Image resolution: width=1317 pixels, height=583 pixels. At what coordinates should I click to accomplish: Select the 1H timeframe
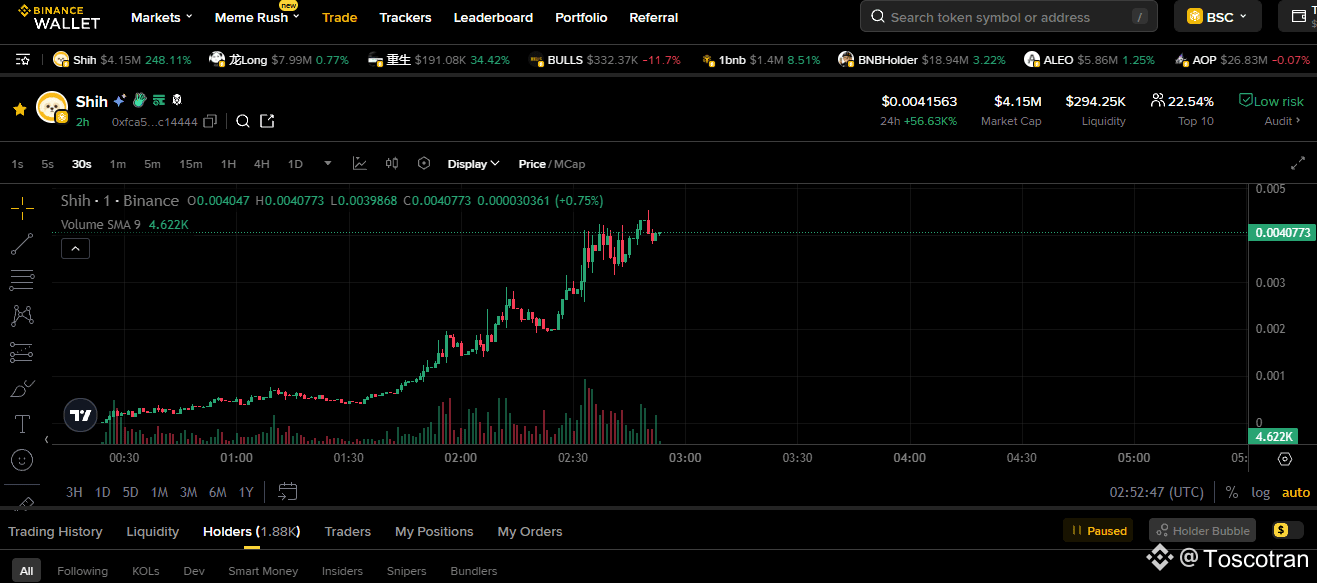coord(228,164)
